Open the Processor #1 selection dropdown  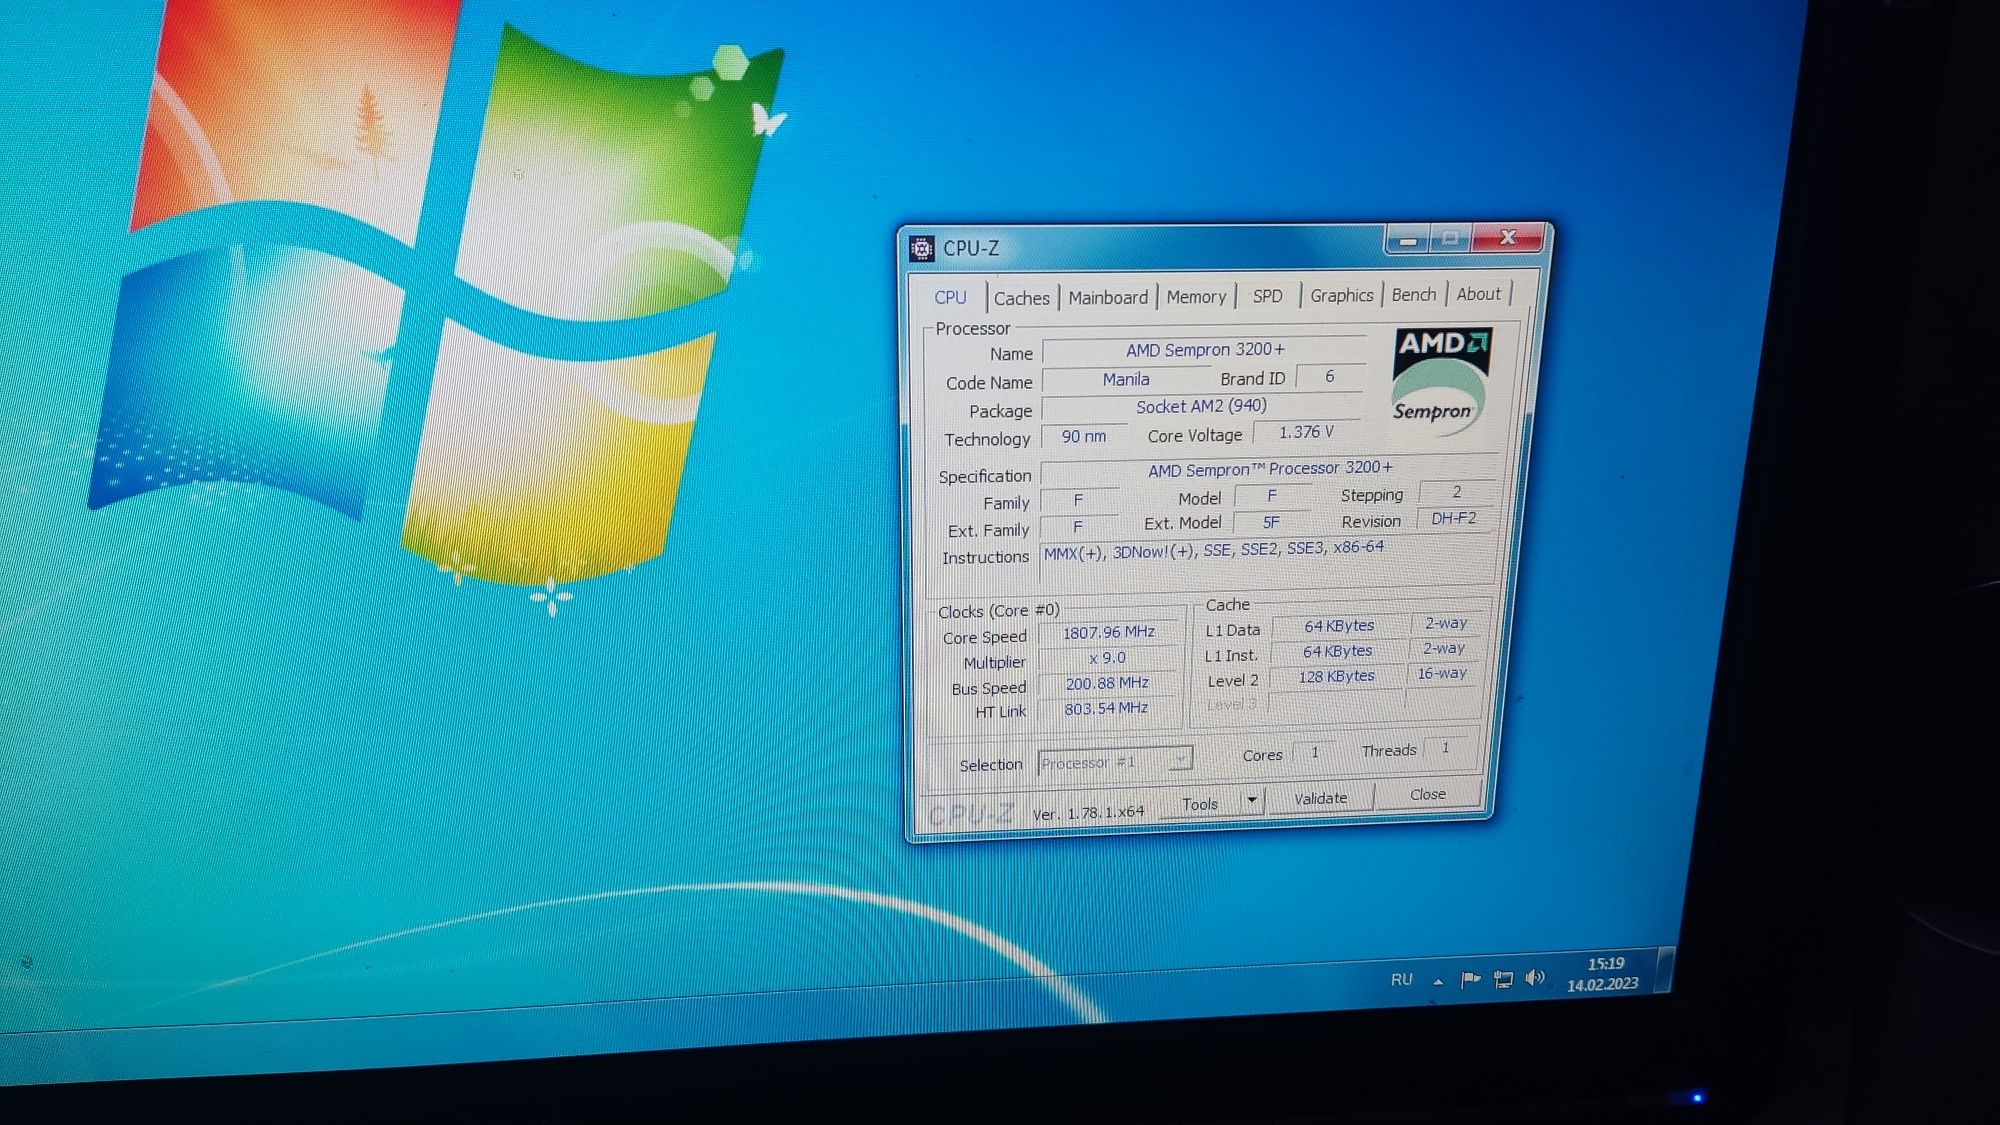1115,762
